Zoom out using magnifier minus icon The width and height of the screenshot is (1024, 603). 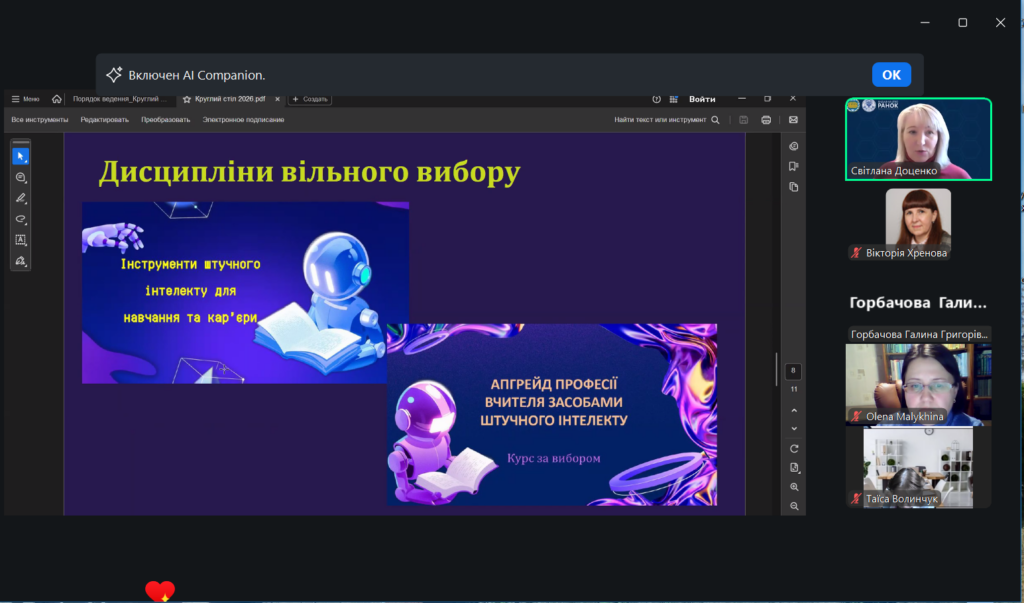[794, 506]
